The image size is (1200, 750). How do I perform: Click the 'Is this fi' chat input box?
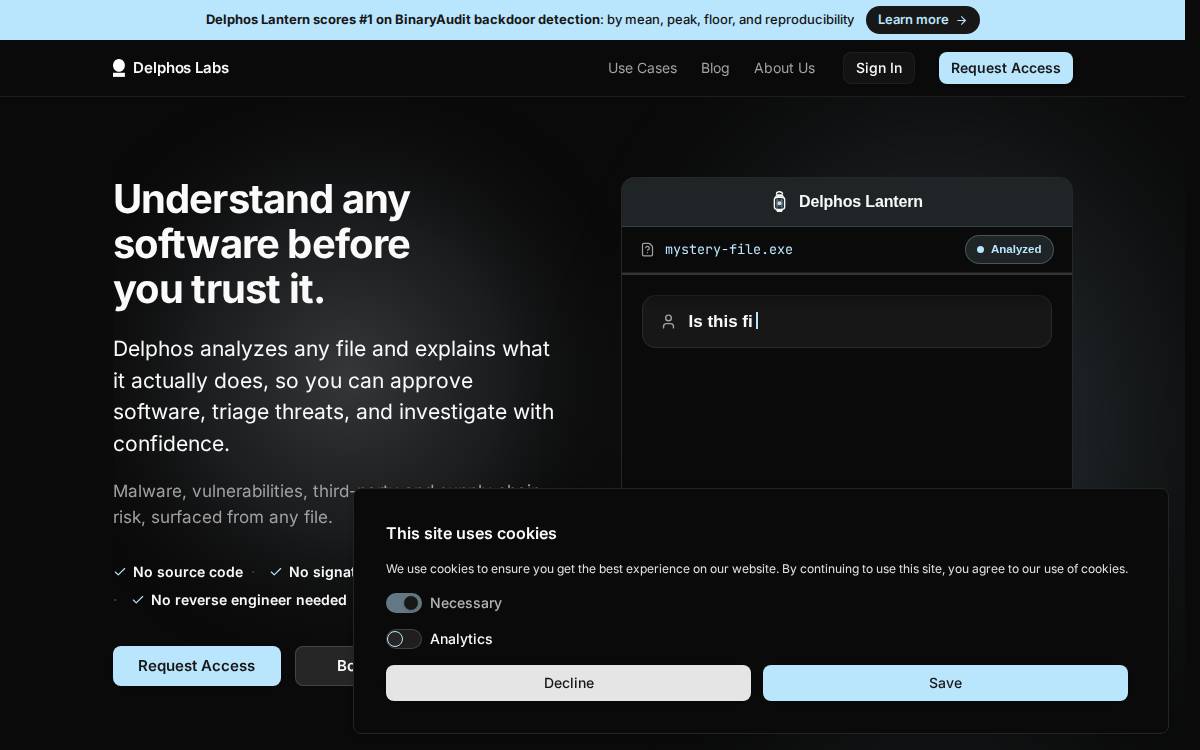pyautogui.click(x=847, y=321)
